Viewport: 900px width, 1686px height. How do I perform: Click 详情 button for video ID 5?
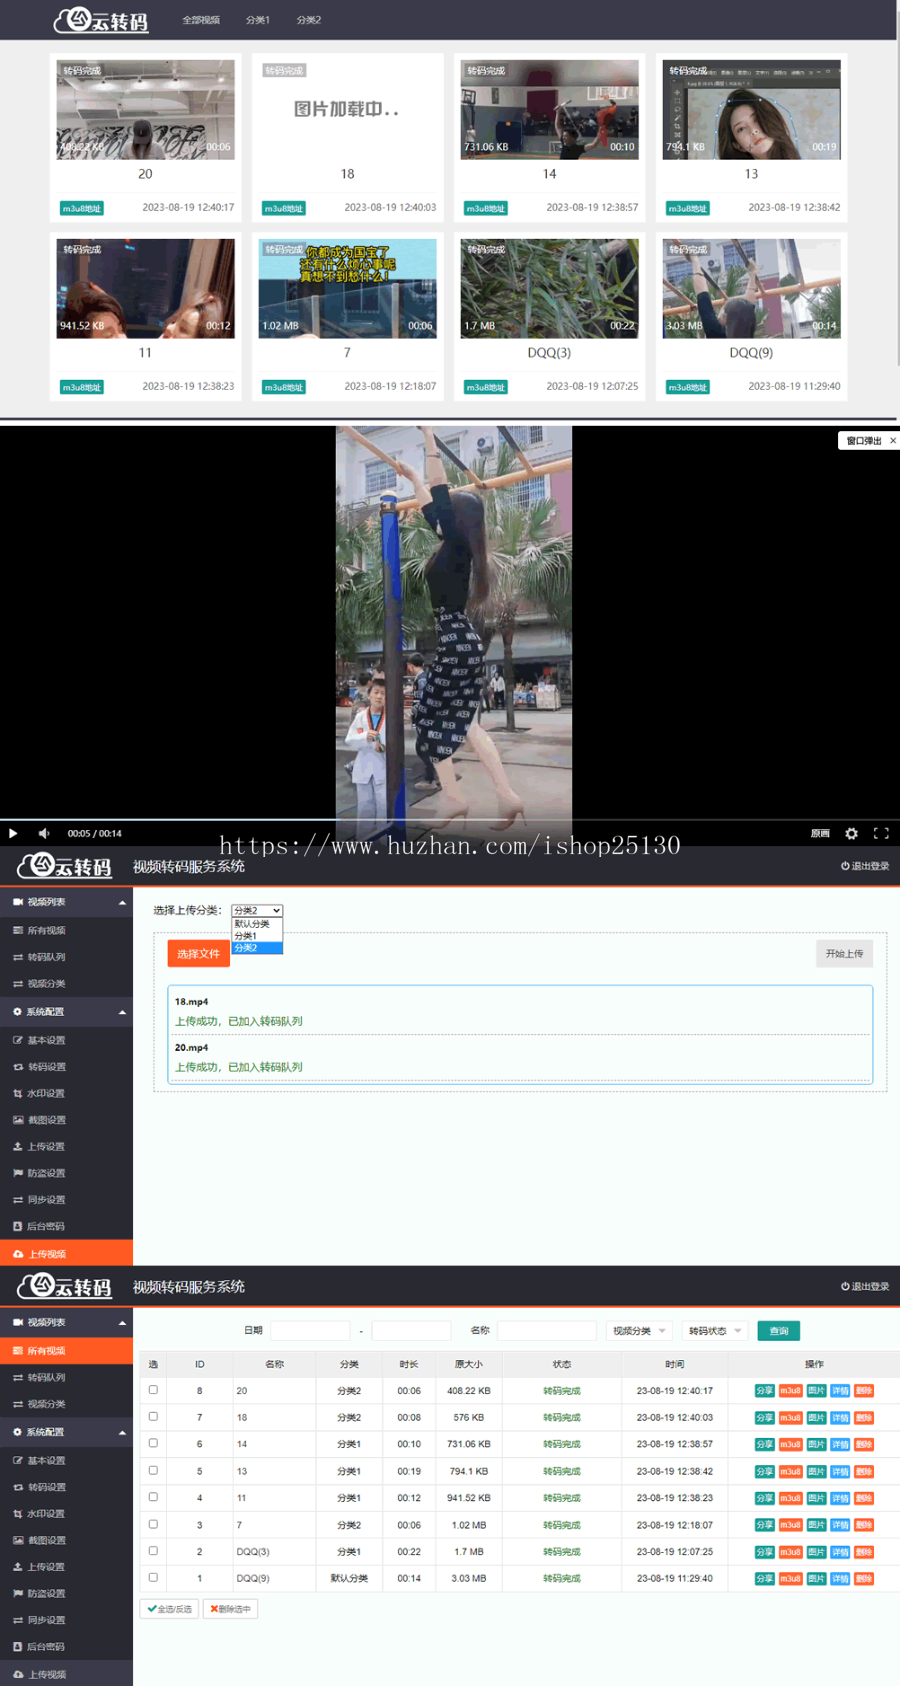coord(840,1472)
